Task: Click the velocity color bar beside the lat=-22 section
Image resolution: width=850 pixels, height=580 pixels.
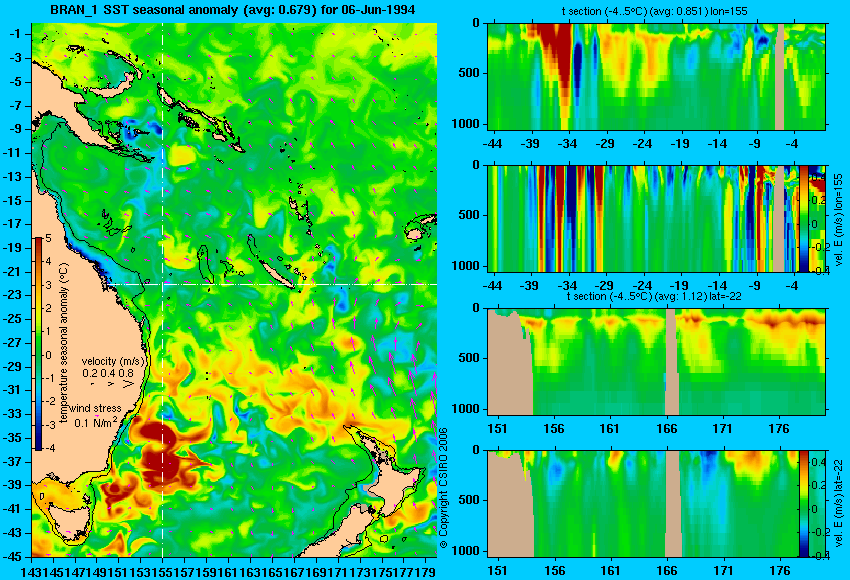Action: [x=804, y=504]
